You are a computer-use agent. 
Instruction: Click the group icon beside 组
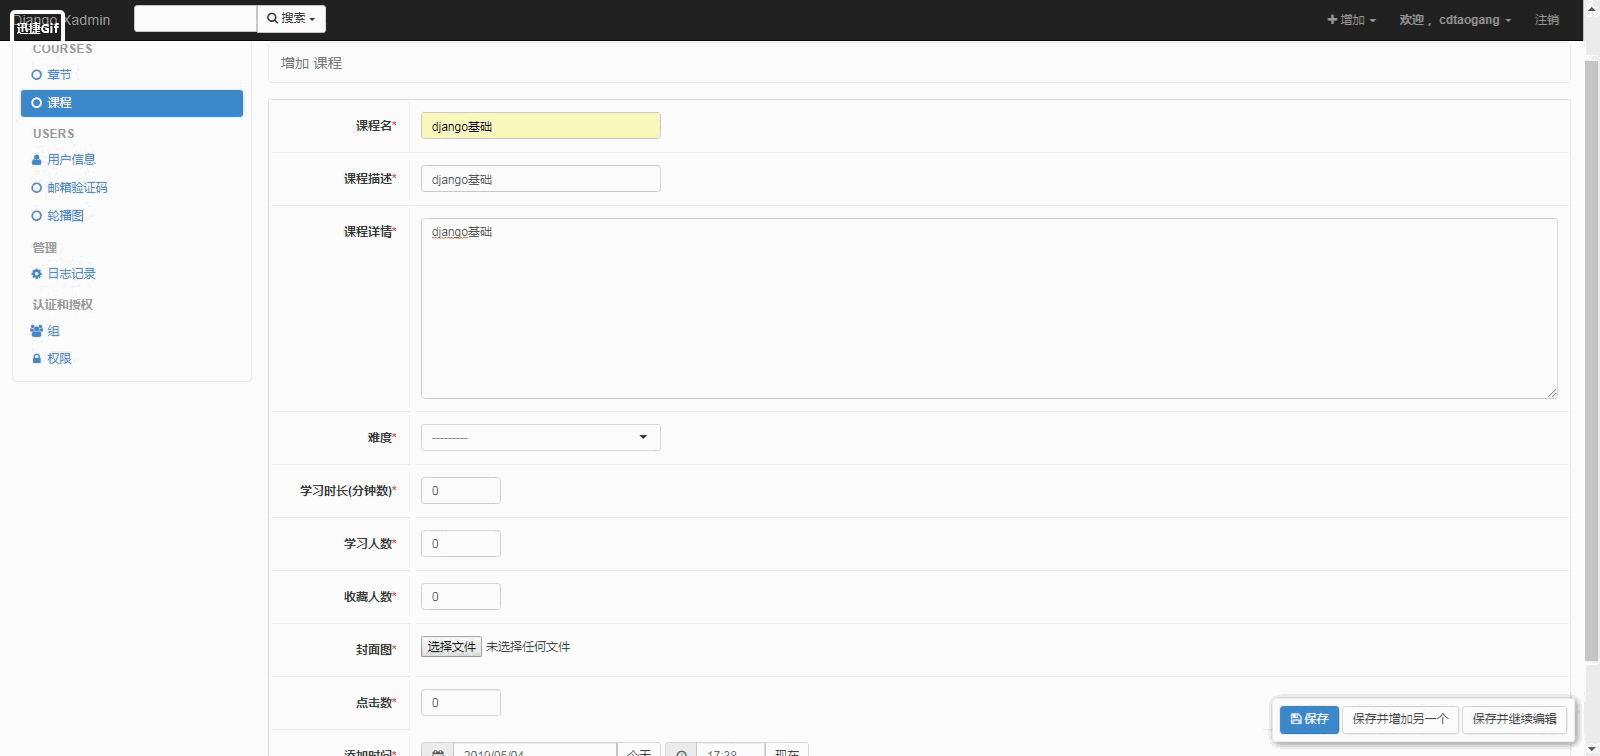click(37, 331)
